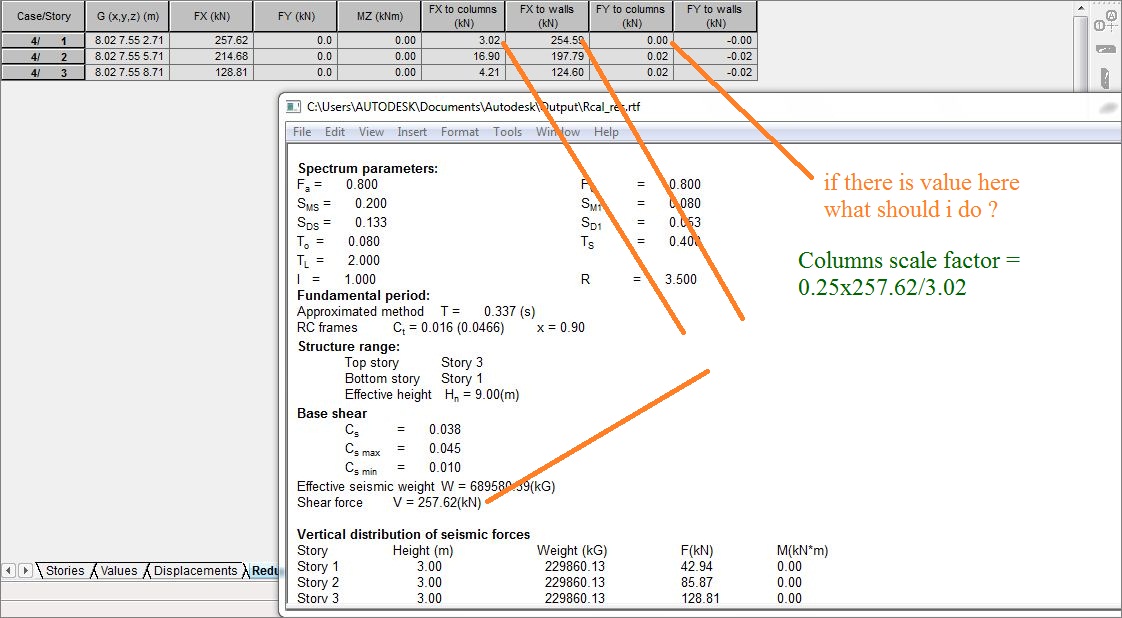Click the Rcal_res.rtf window document icon
1122x618 pixels.
(x=293, y=107)
